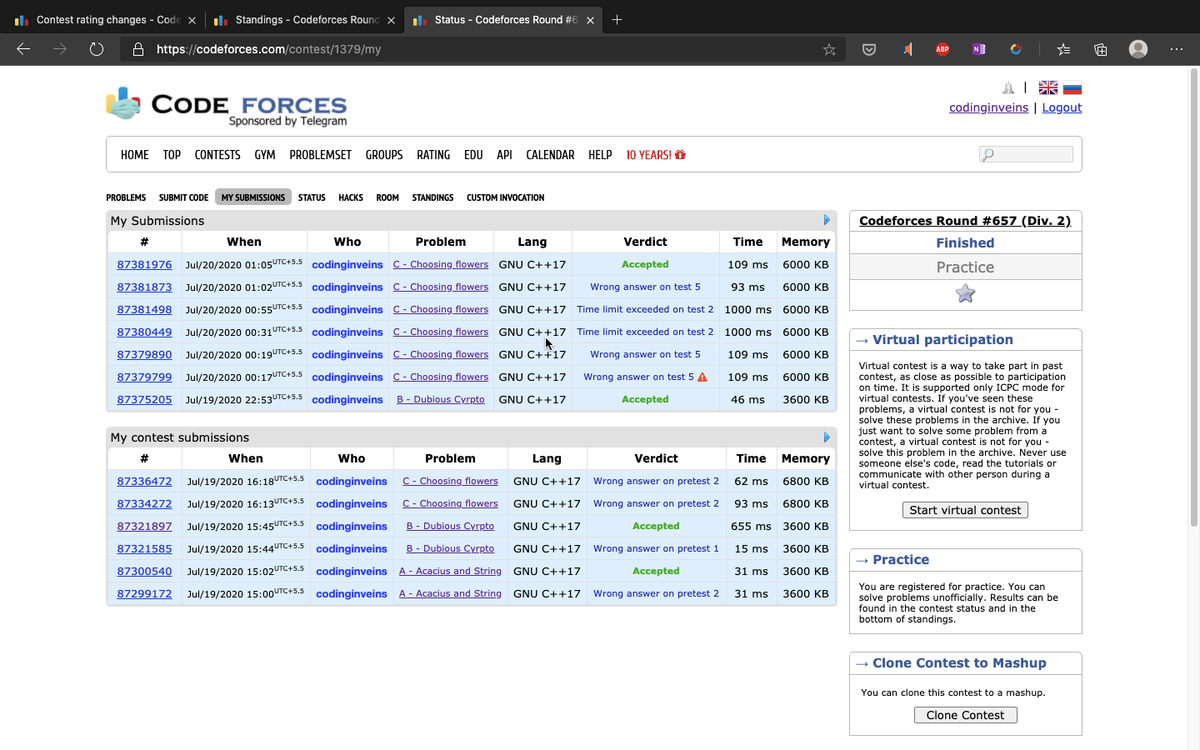Reload the page with the refresh icon
1200x750 pixels.
point(97,49)
